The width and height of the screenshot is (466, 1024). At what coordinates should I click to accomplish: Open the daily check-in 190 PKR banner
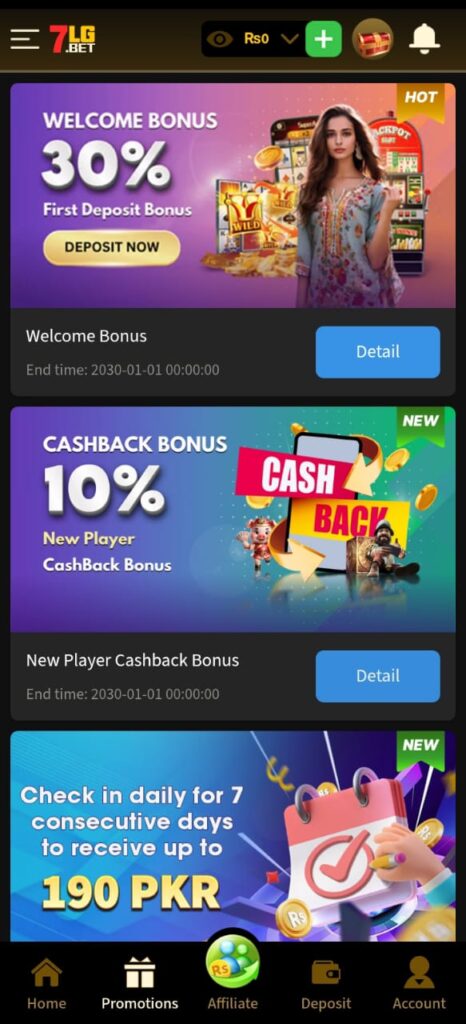tap(233, 836)
